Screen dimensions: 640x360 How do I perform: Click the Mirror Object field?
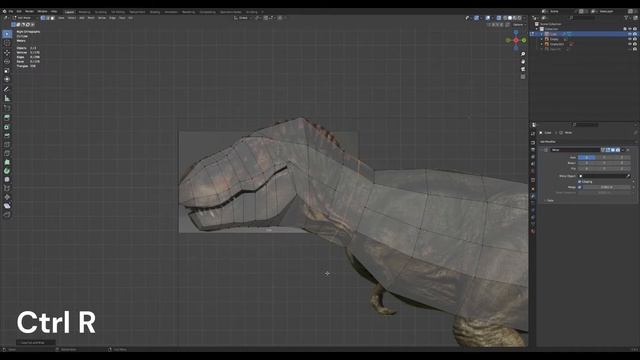click(604, 176)
